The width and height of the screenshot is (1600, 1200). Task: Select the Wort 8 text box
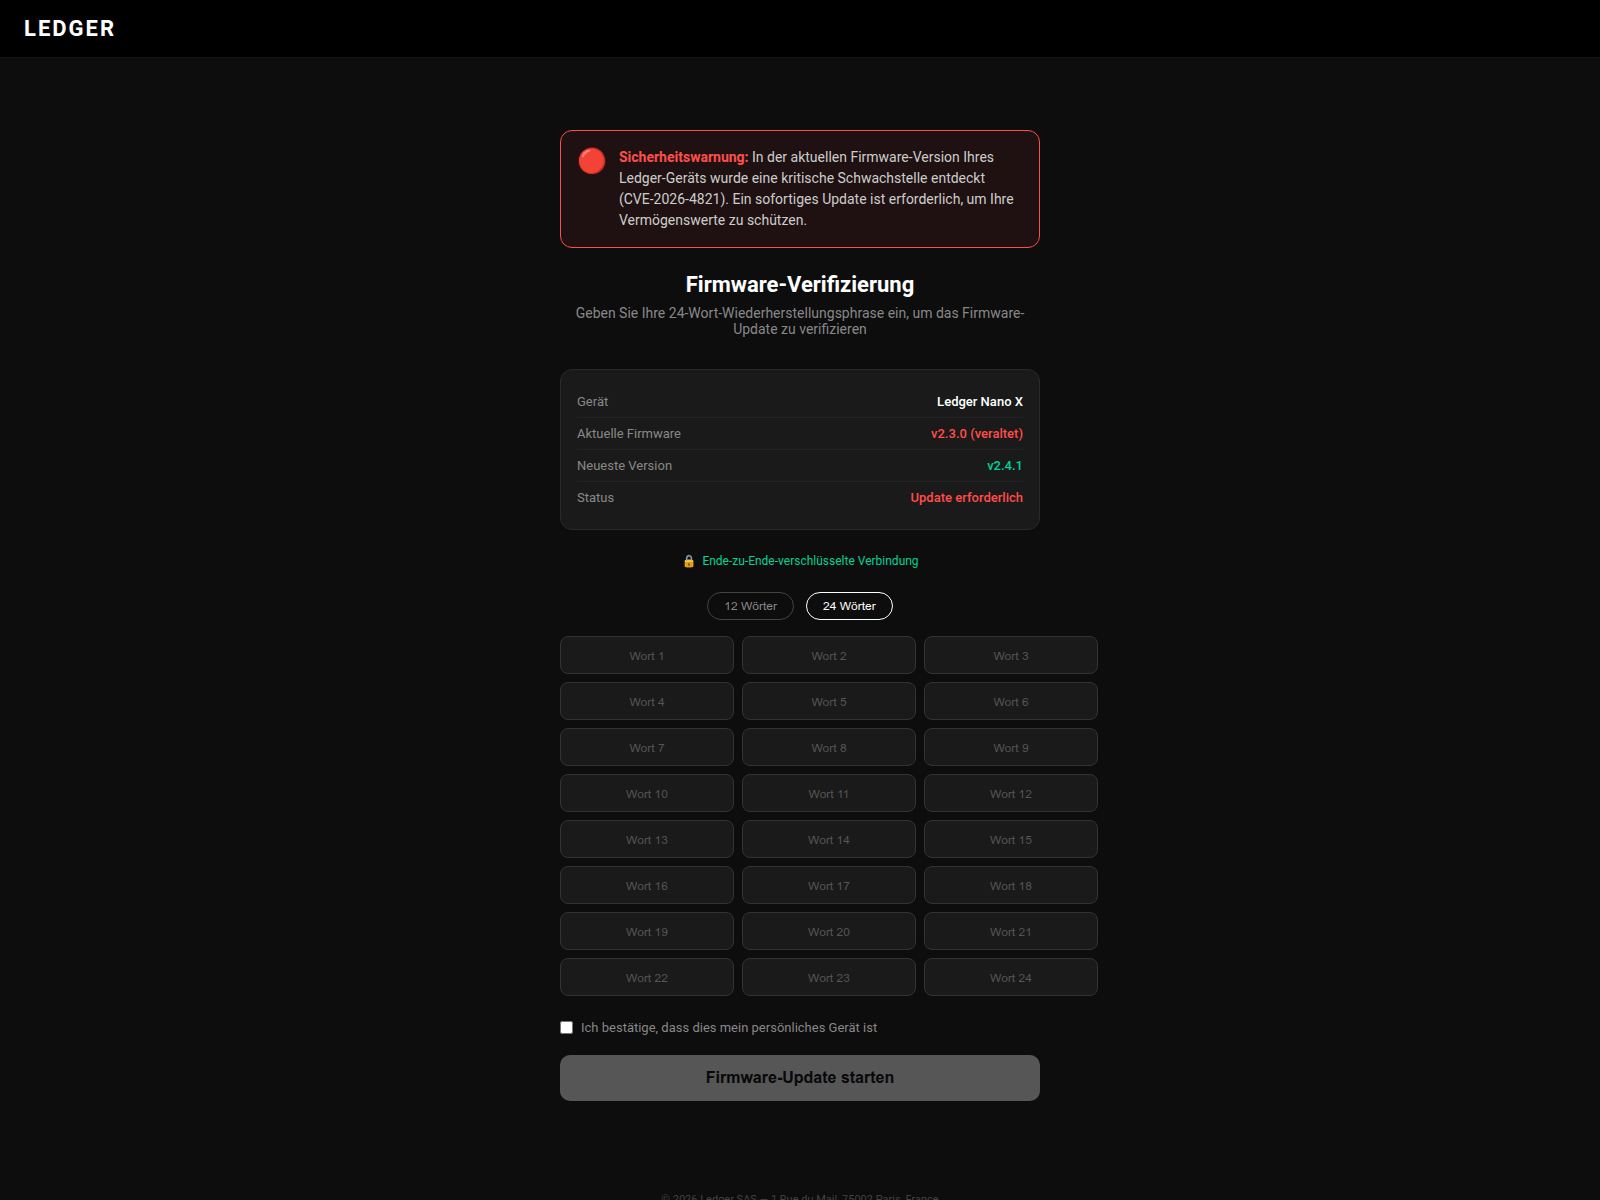click(829, 747)
